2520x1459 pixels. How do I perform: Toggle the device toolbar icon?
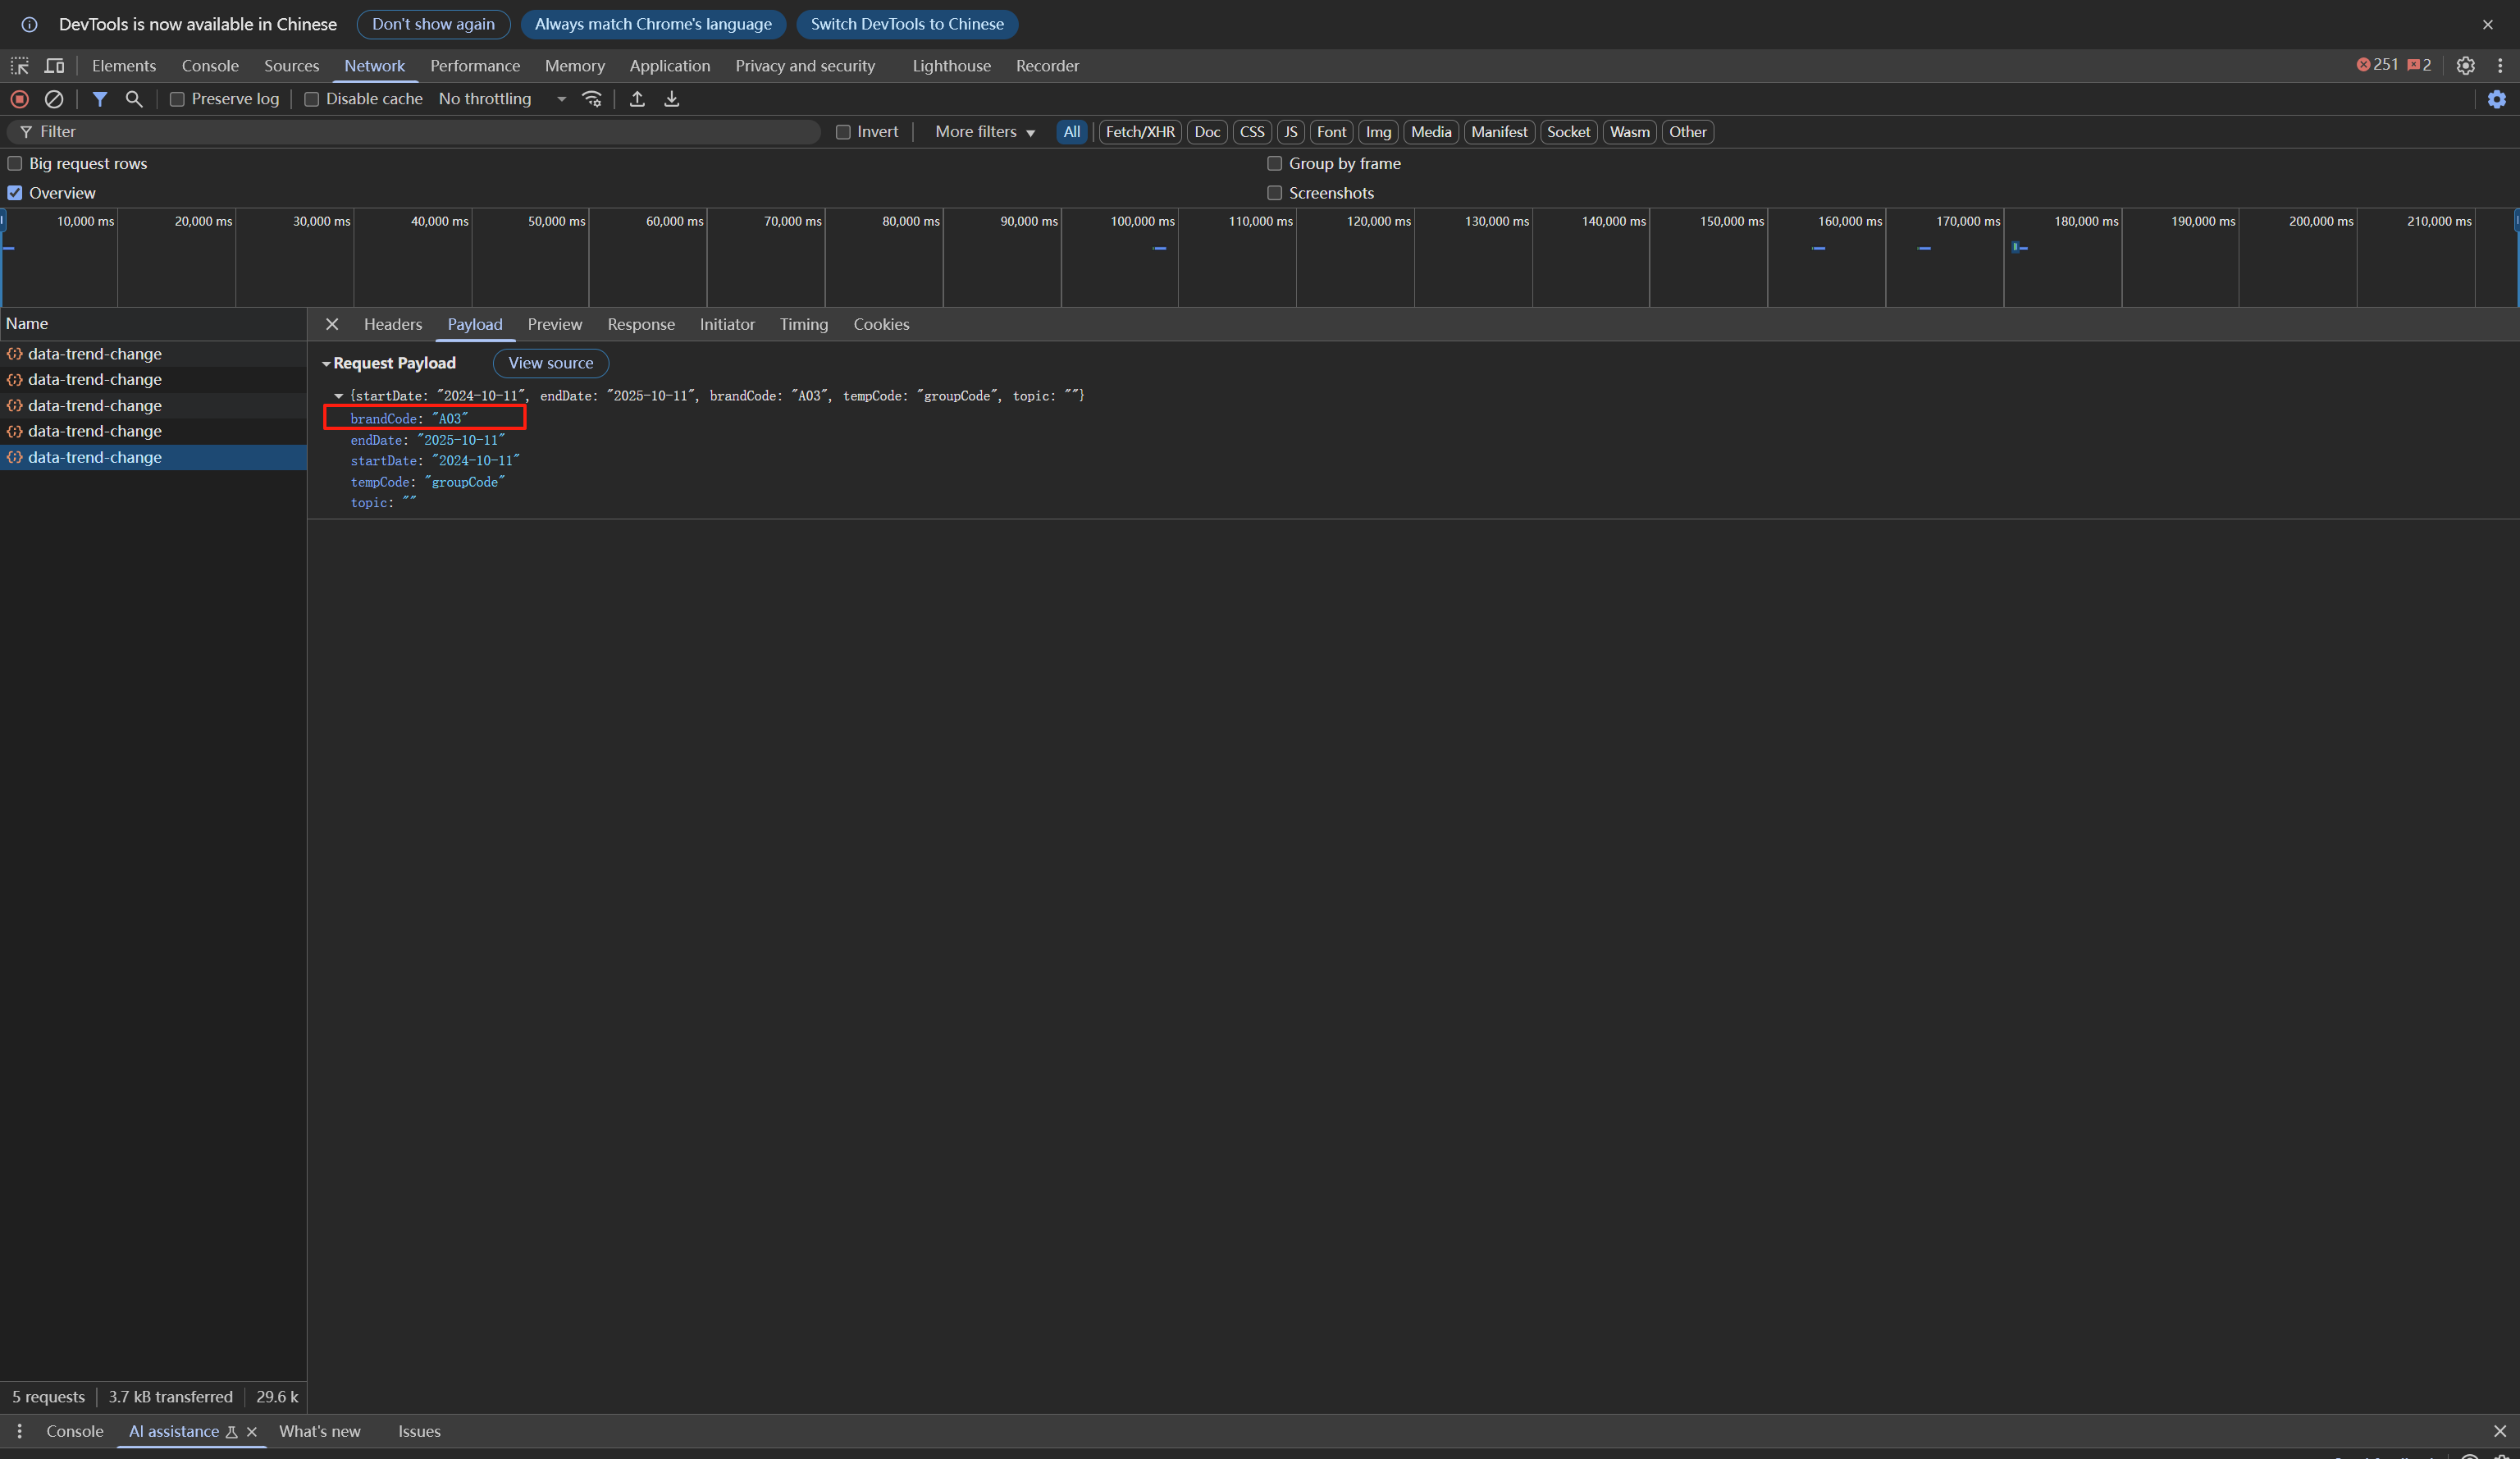pos(55,66)
